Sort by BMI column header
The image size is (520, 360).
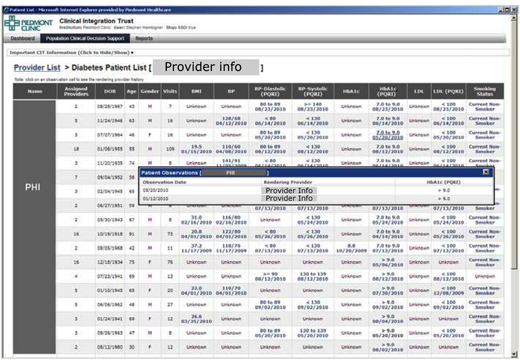click(197, 91)
